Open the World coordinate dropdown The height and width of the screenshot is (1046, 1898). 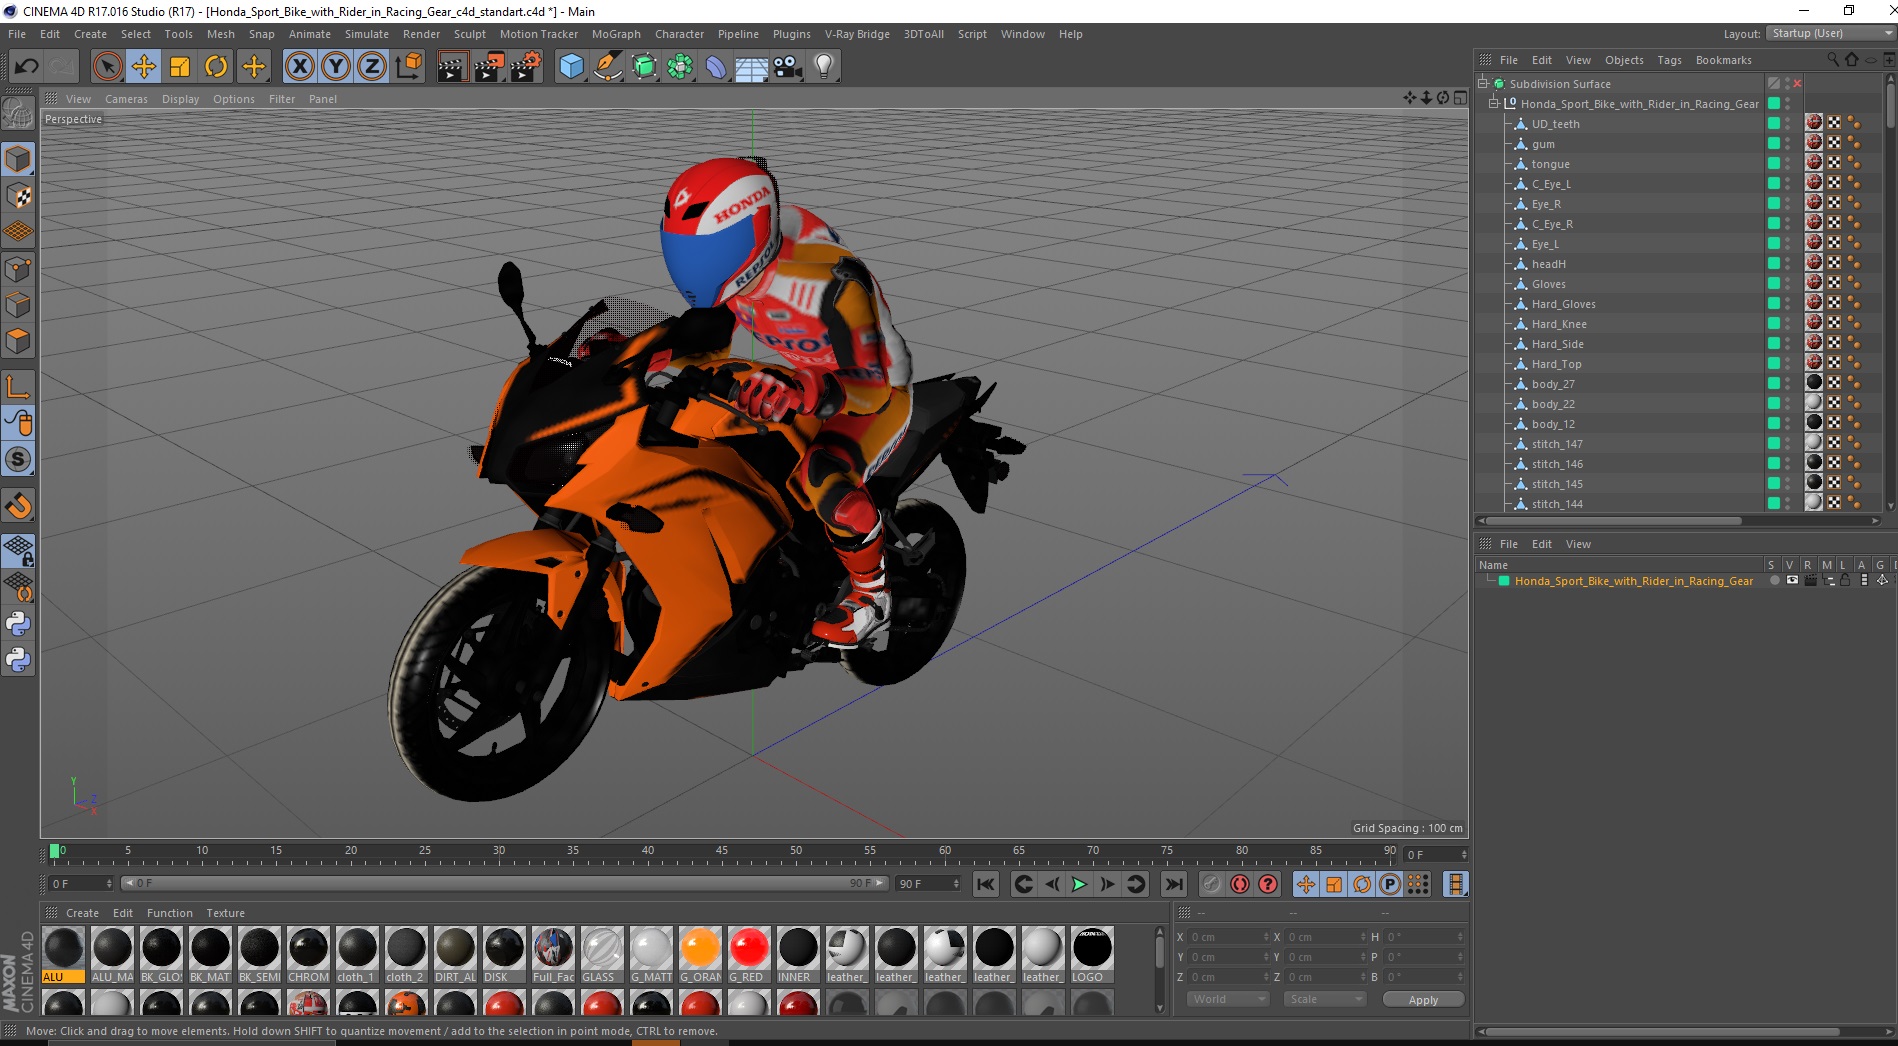pos(1228,999)
